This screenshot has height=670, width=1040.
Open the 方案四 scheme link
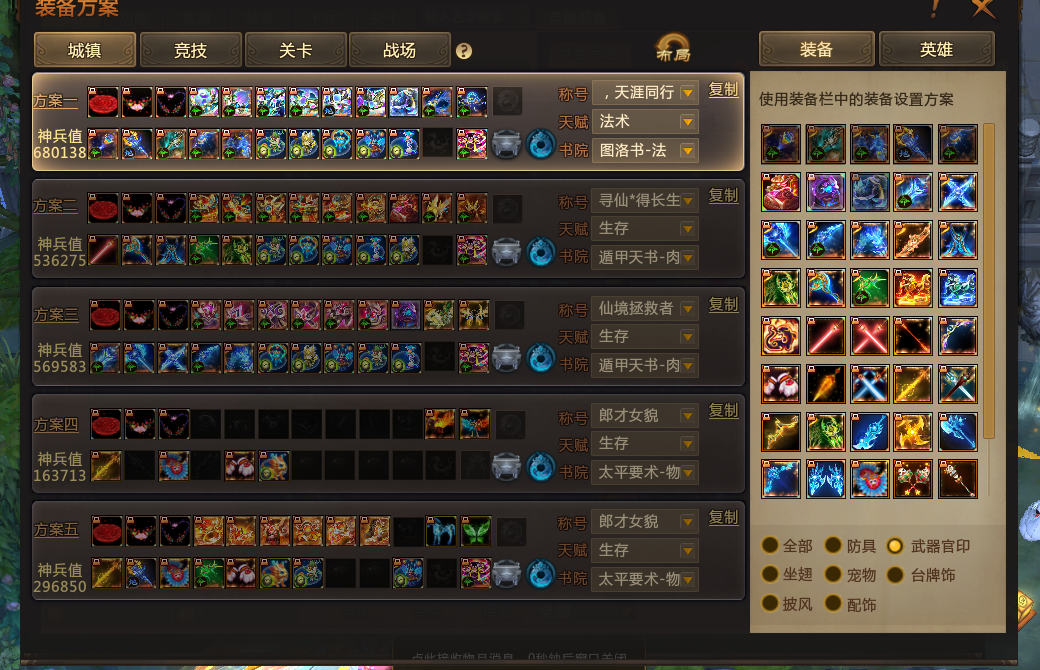click(x=56, y=425)
